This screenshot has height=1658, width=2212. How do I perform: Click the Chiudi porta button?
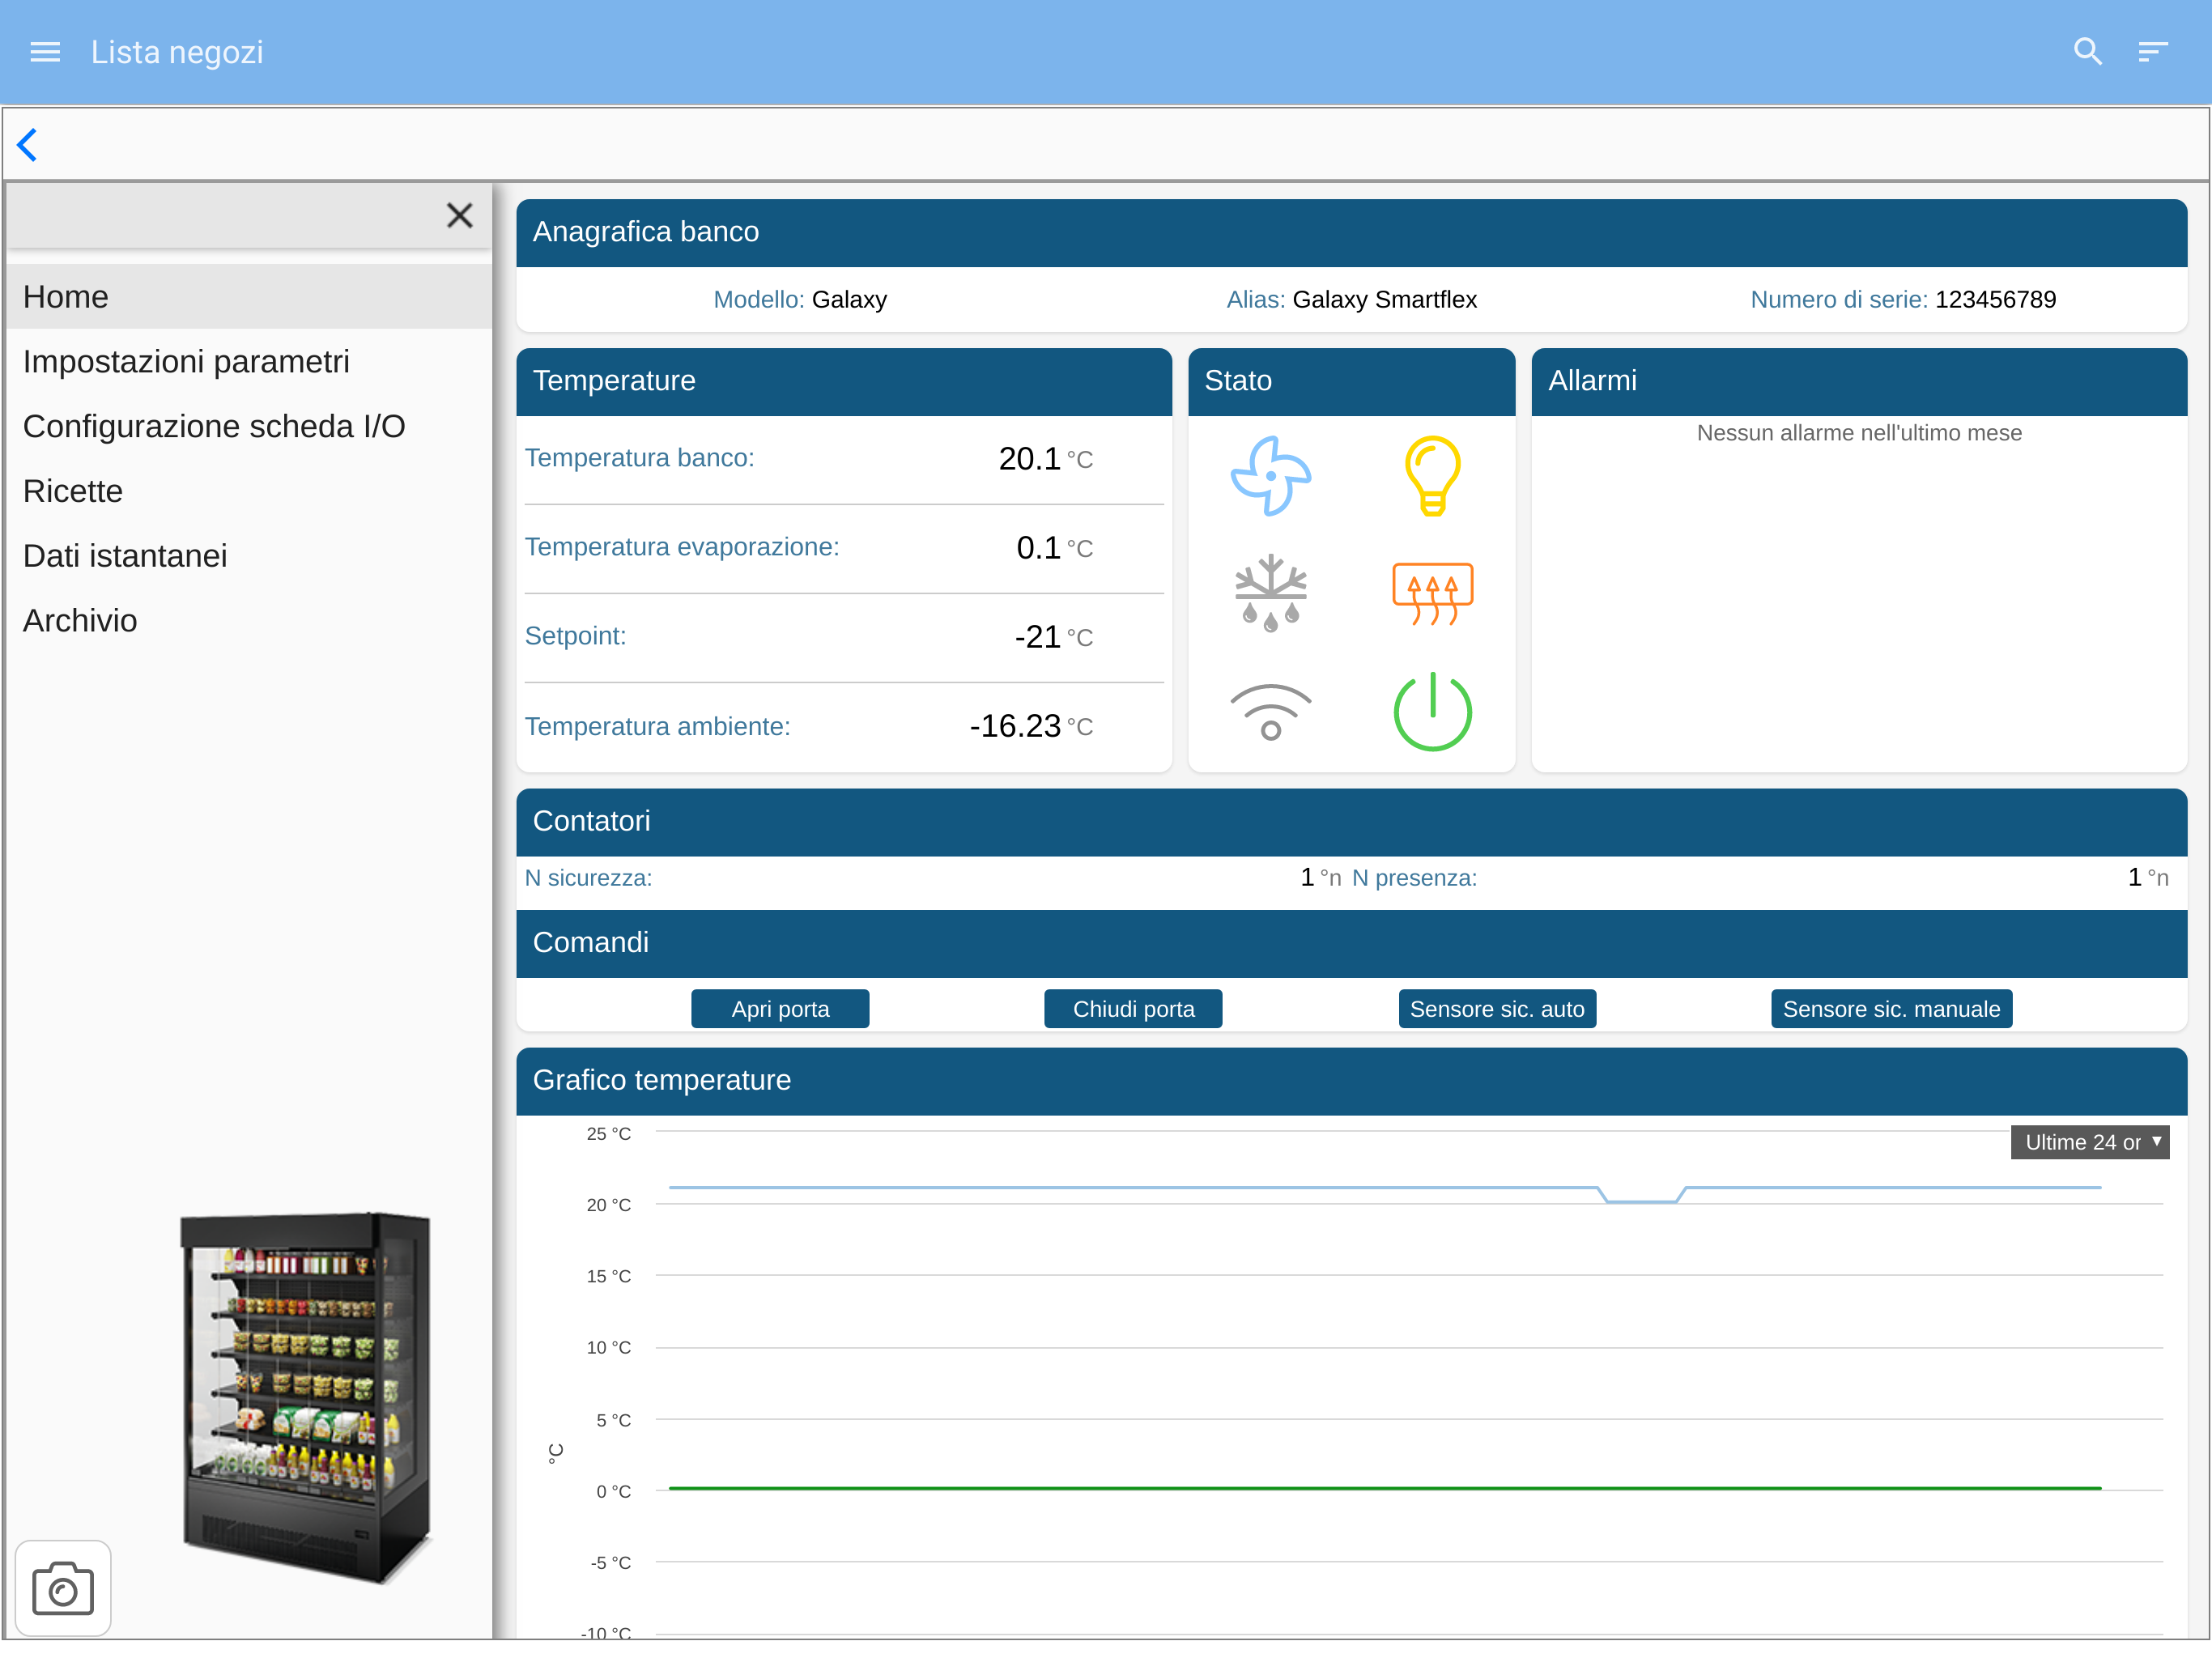[x=1133, y=1009]
